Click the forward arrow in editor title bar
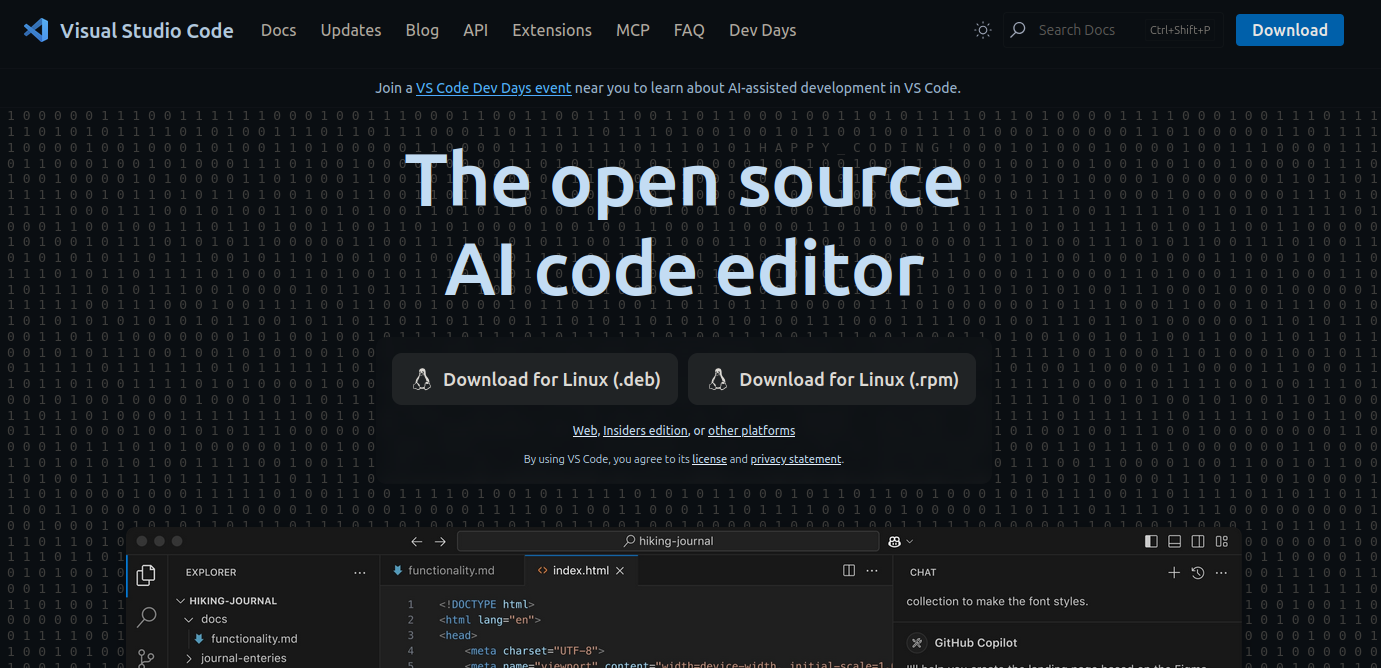The width and height of the screenshot is (1381, 668). pos(440,541)
